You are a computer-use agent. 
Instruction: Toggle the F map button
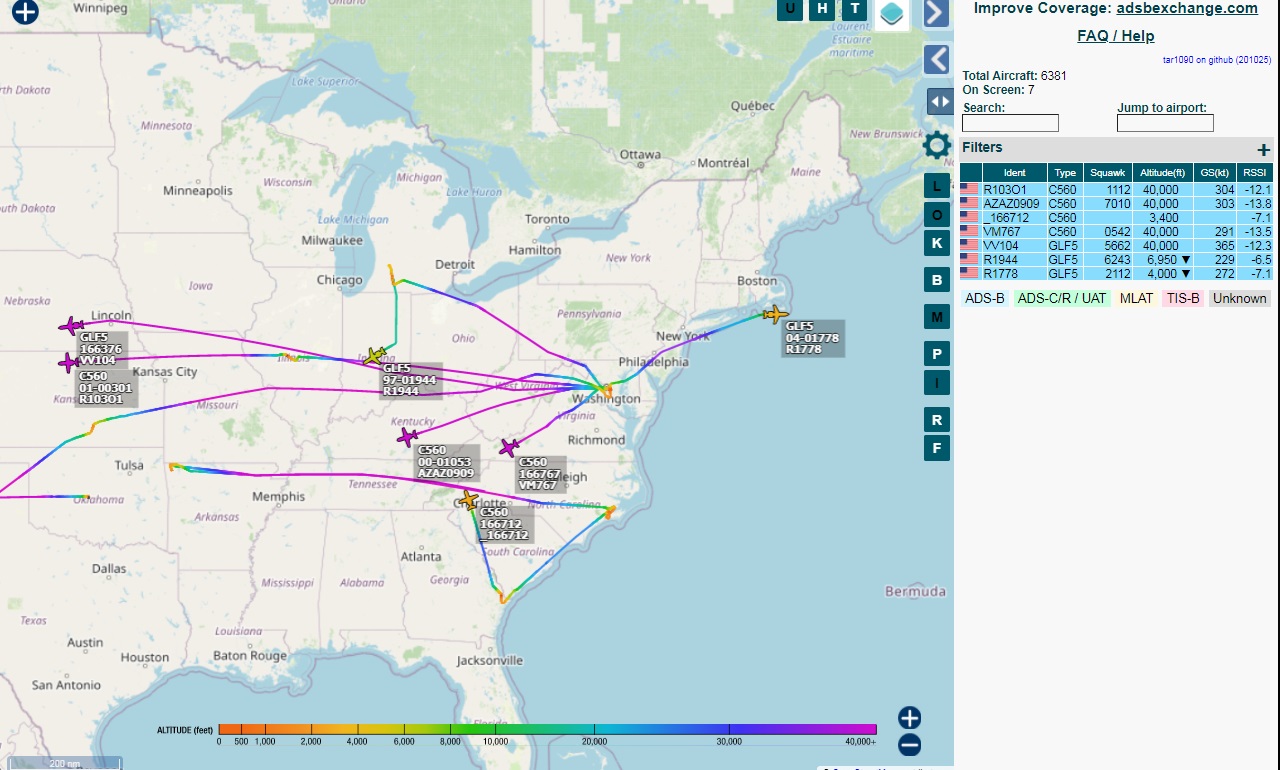(x=937, y=448)
